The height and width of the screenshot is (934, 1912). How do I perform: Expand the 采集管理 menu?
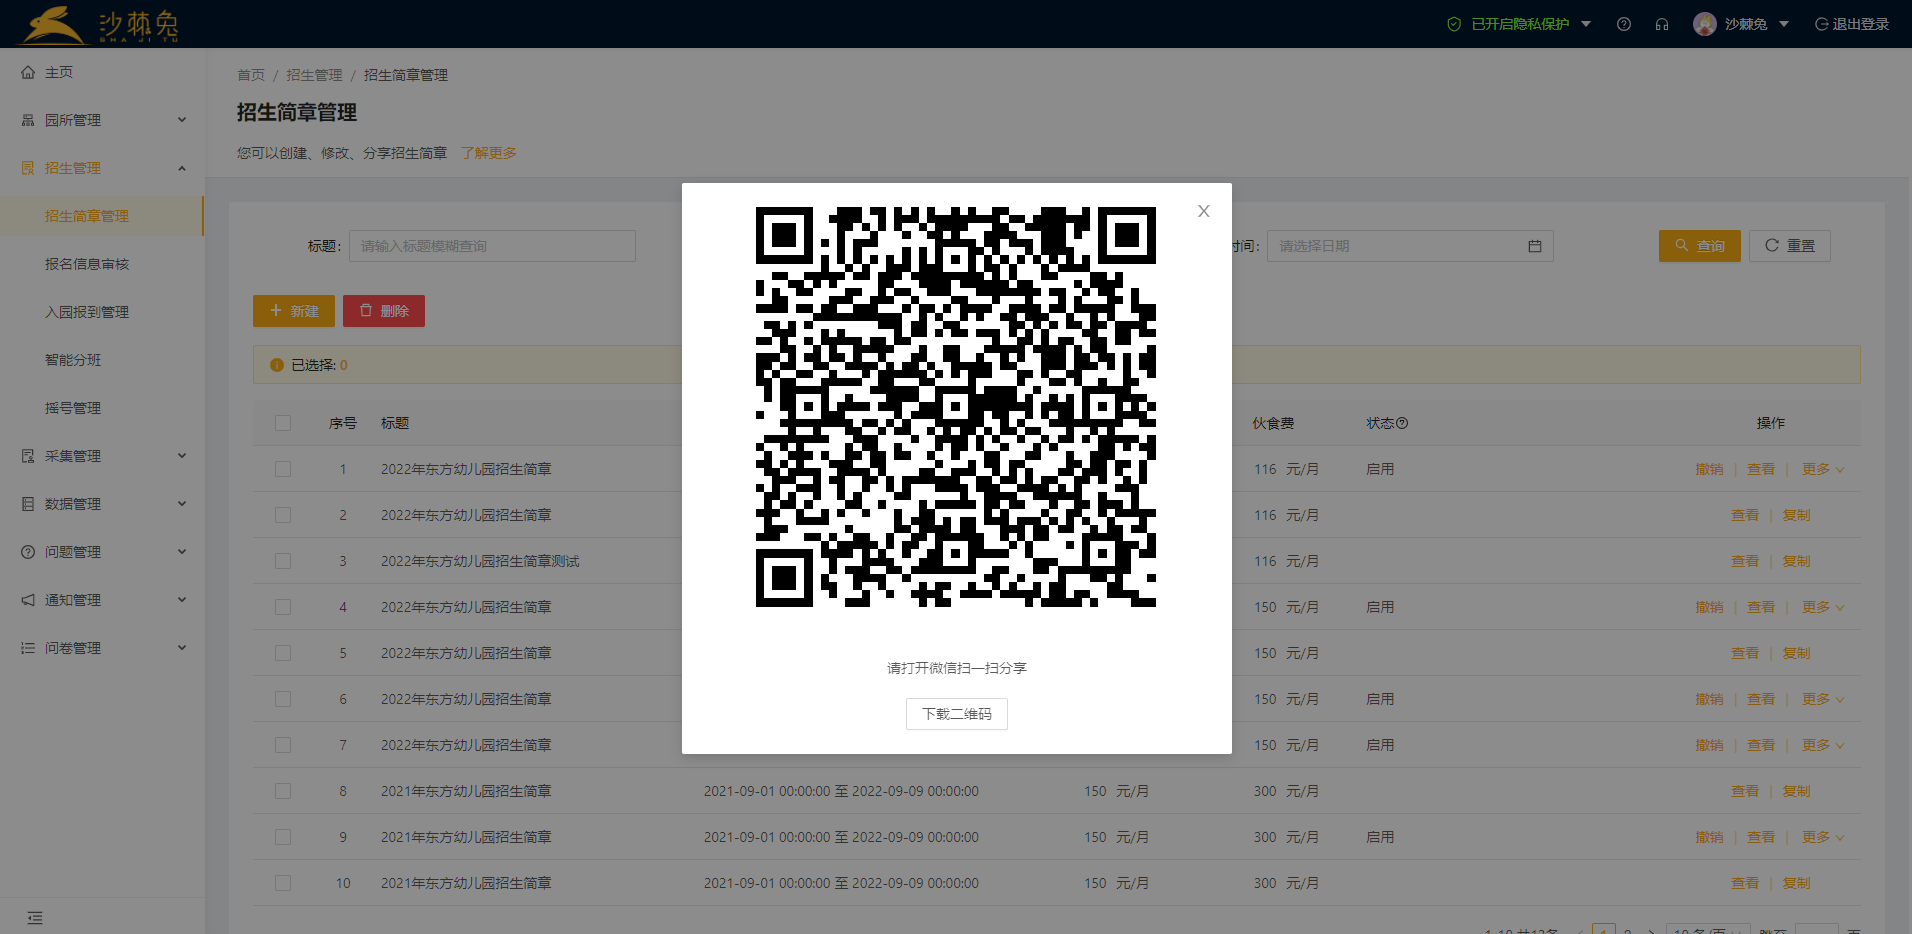point(182,456)
